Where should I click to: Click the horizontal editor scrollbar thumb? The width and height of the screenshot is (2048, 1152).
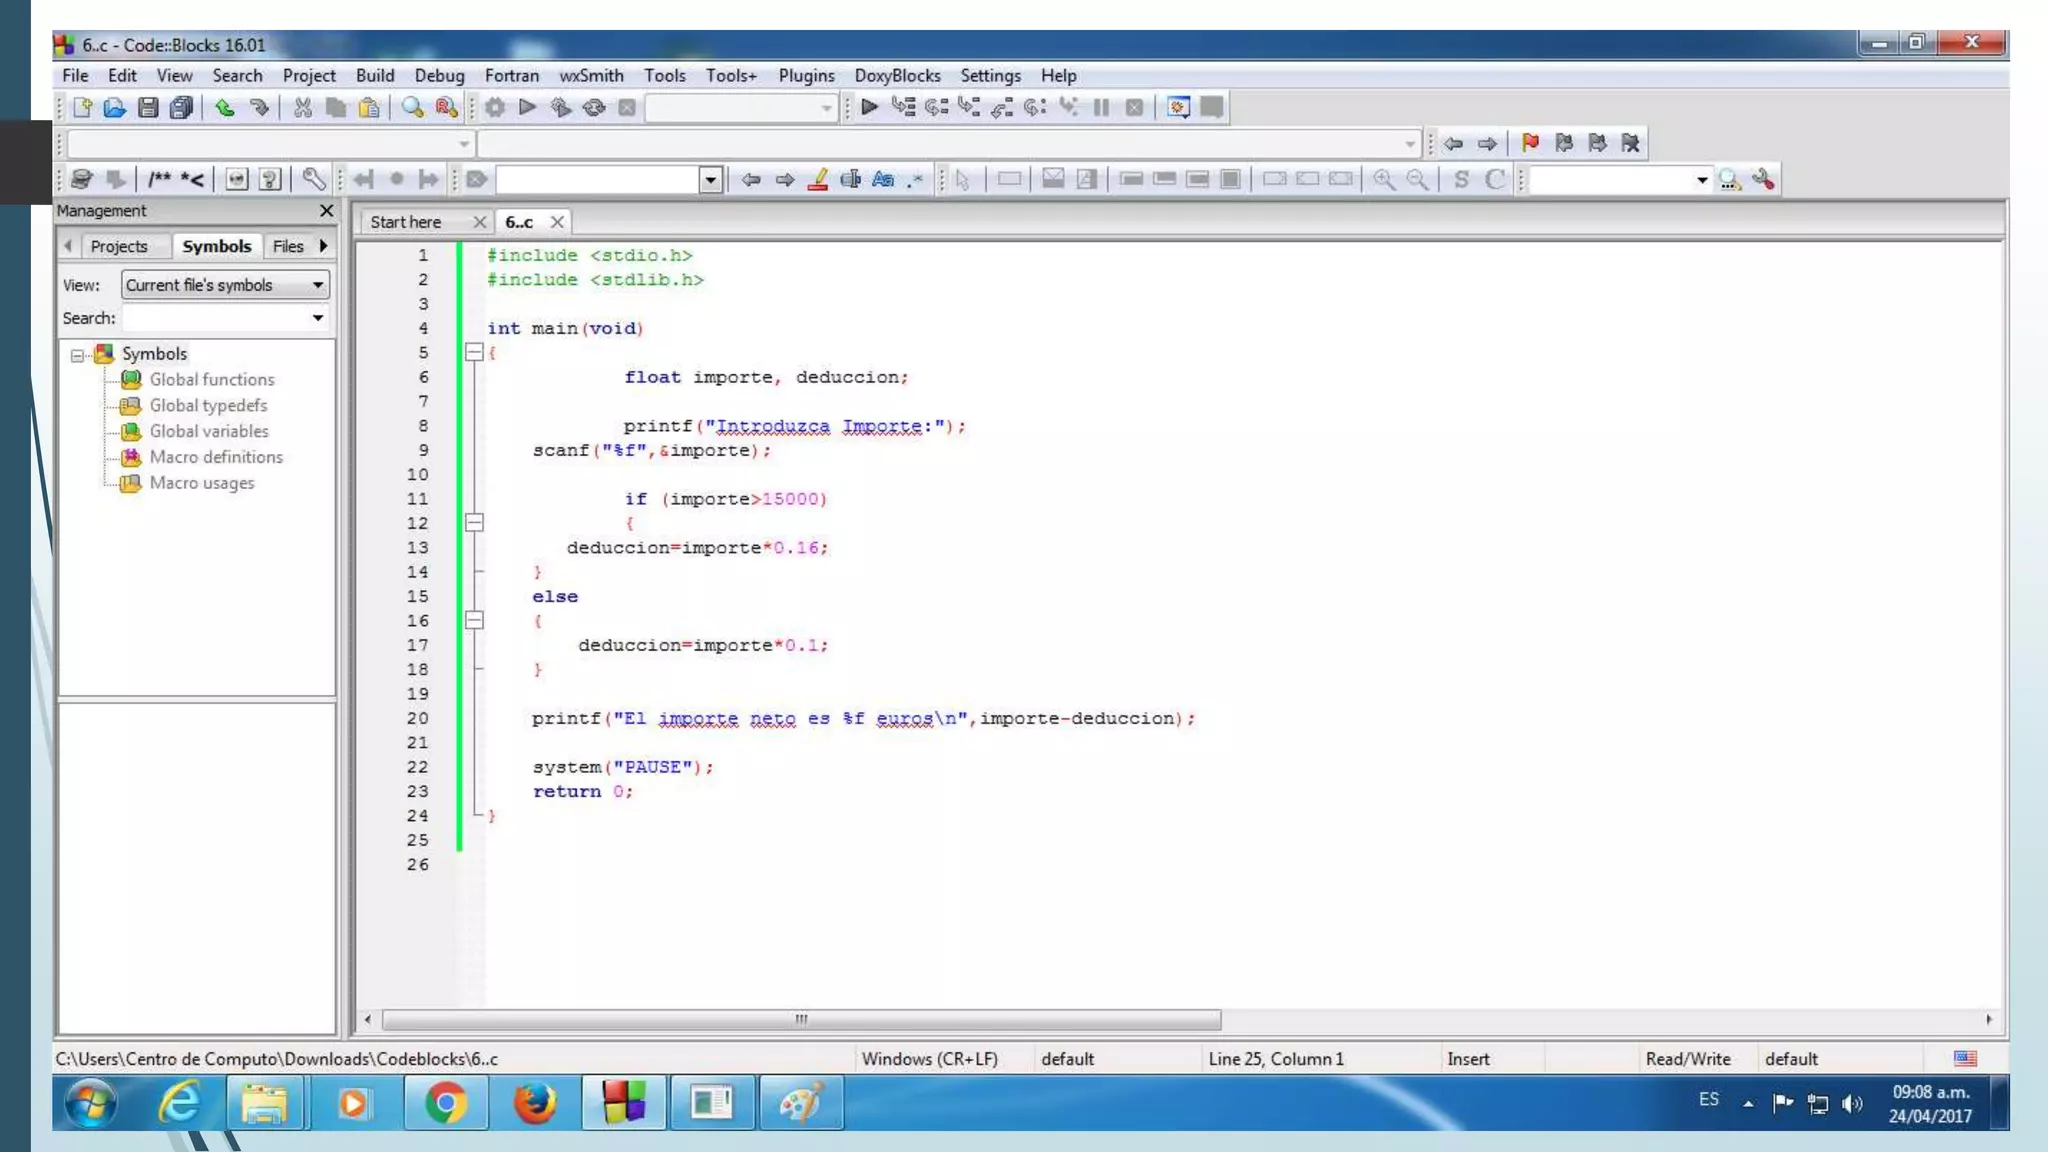800,1019
